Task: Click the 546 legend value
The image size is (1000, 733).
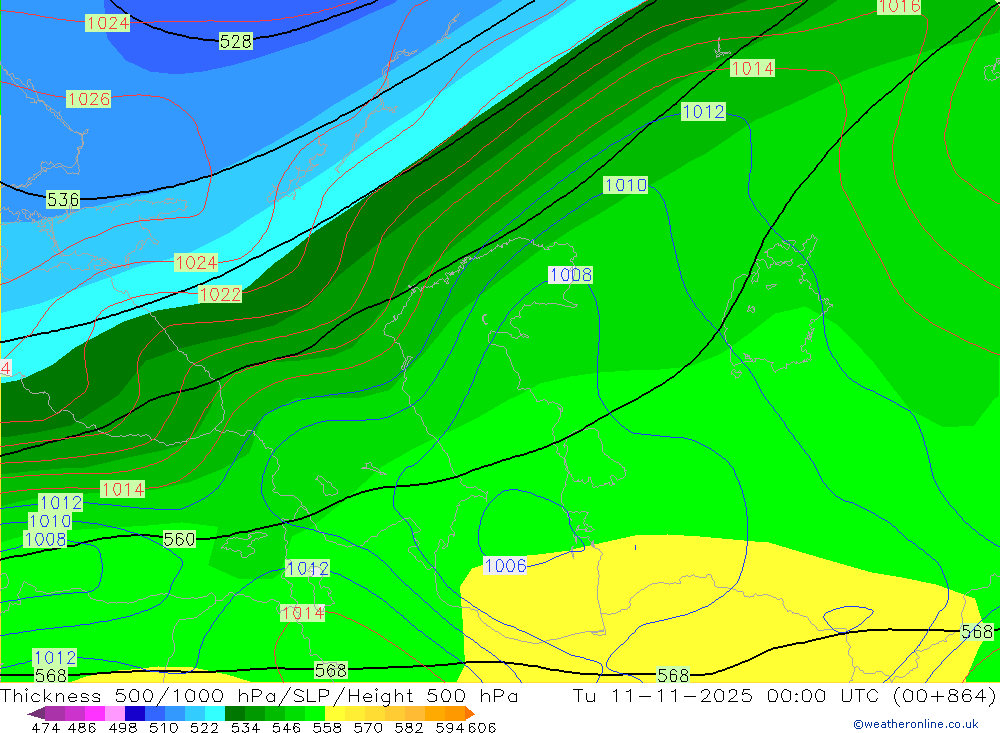Action: coord(286,727)
